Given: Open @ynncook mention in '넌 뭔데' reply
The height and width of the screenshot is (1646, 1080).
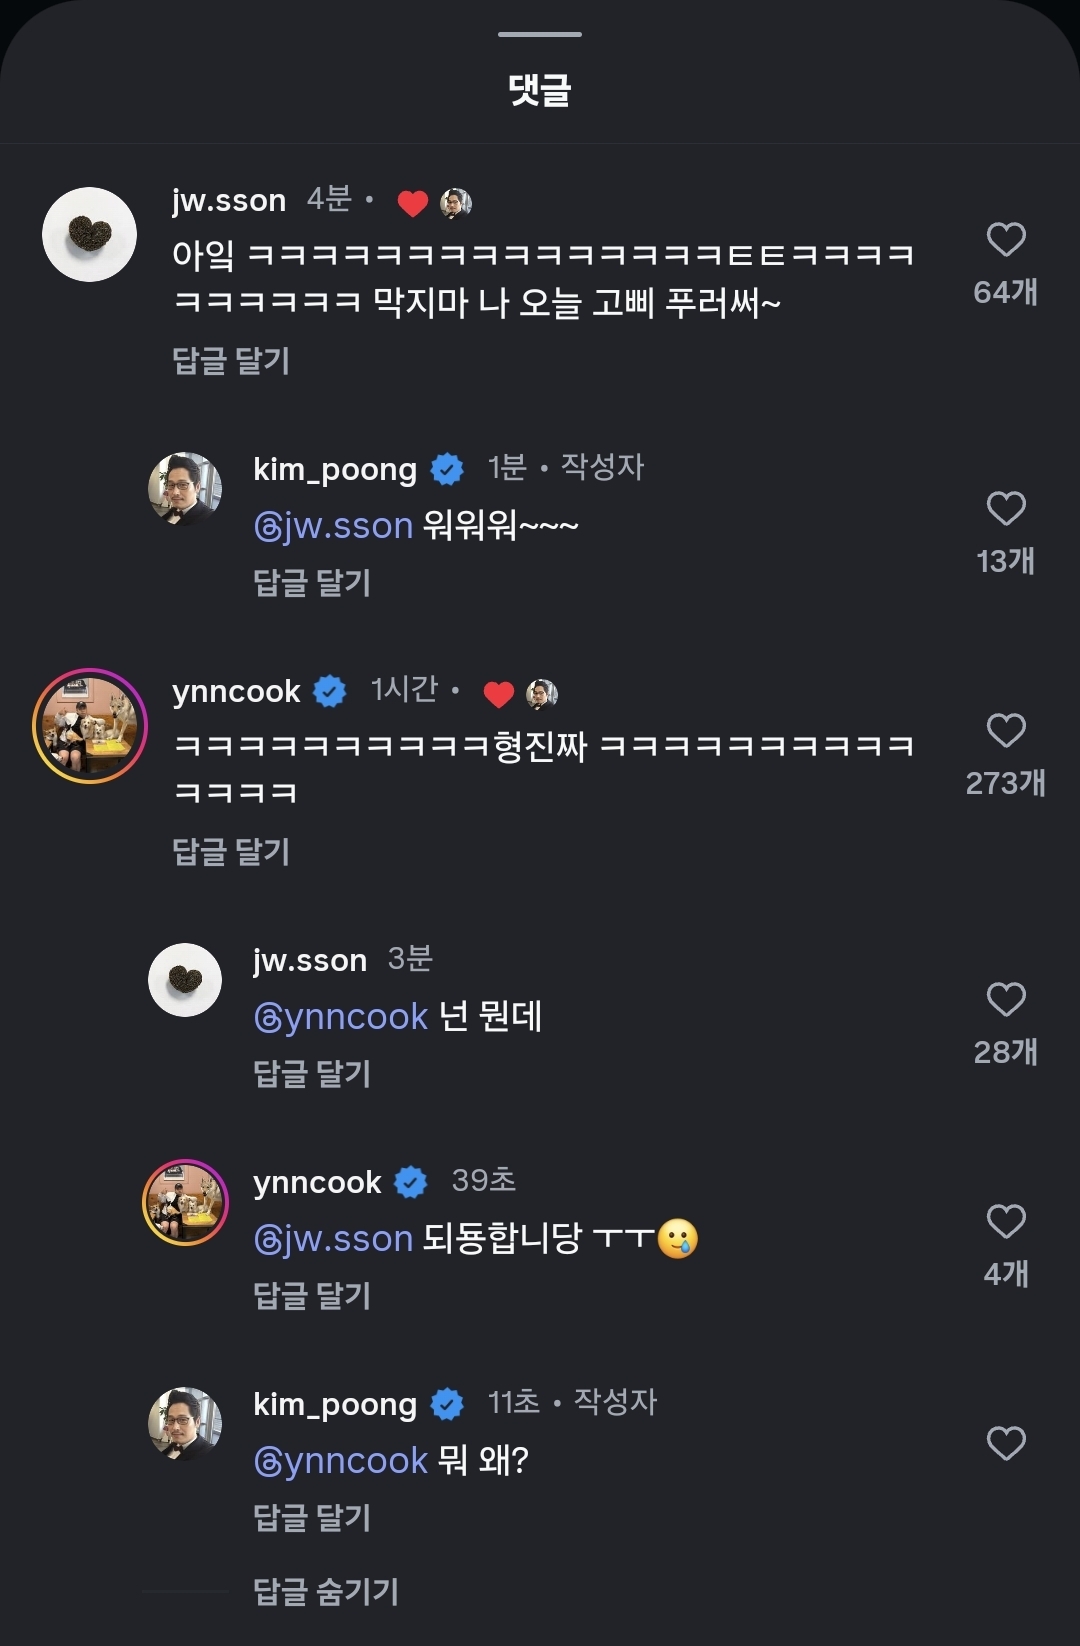Looking at the screenshot, I should (341, 1017).
